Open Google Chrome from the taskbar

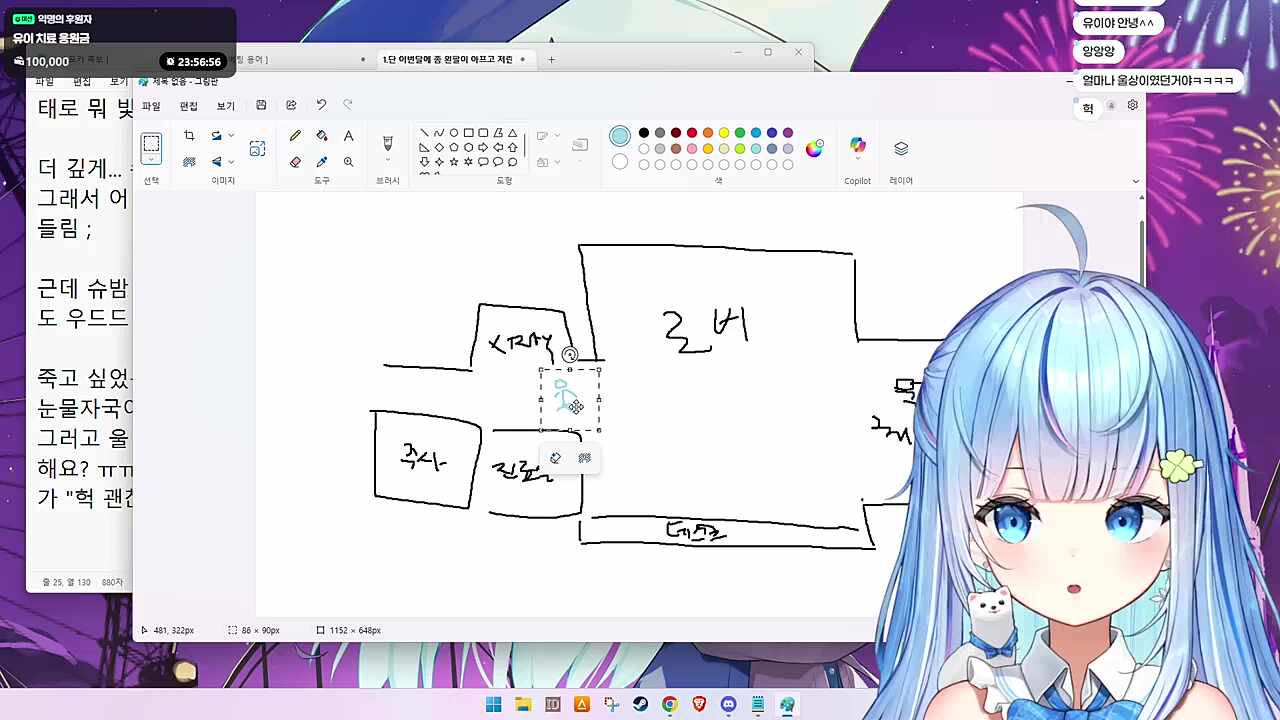click(x=670, y=704)
